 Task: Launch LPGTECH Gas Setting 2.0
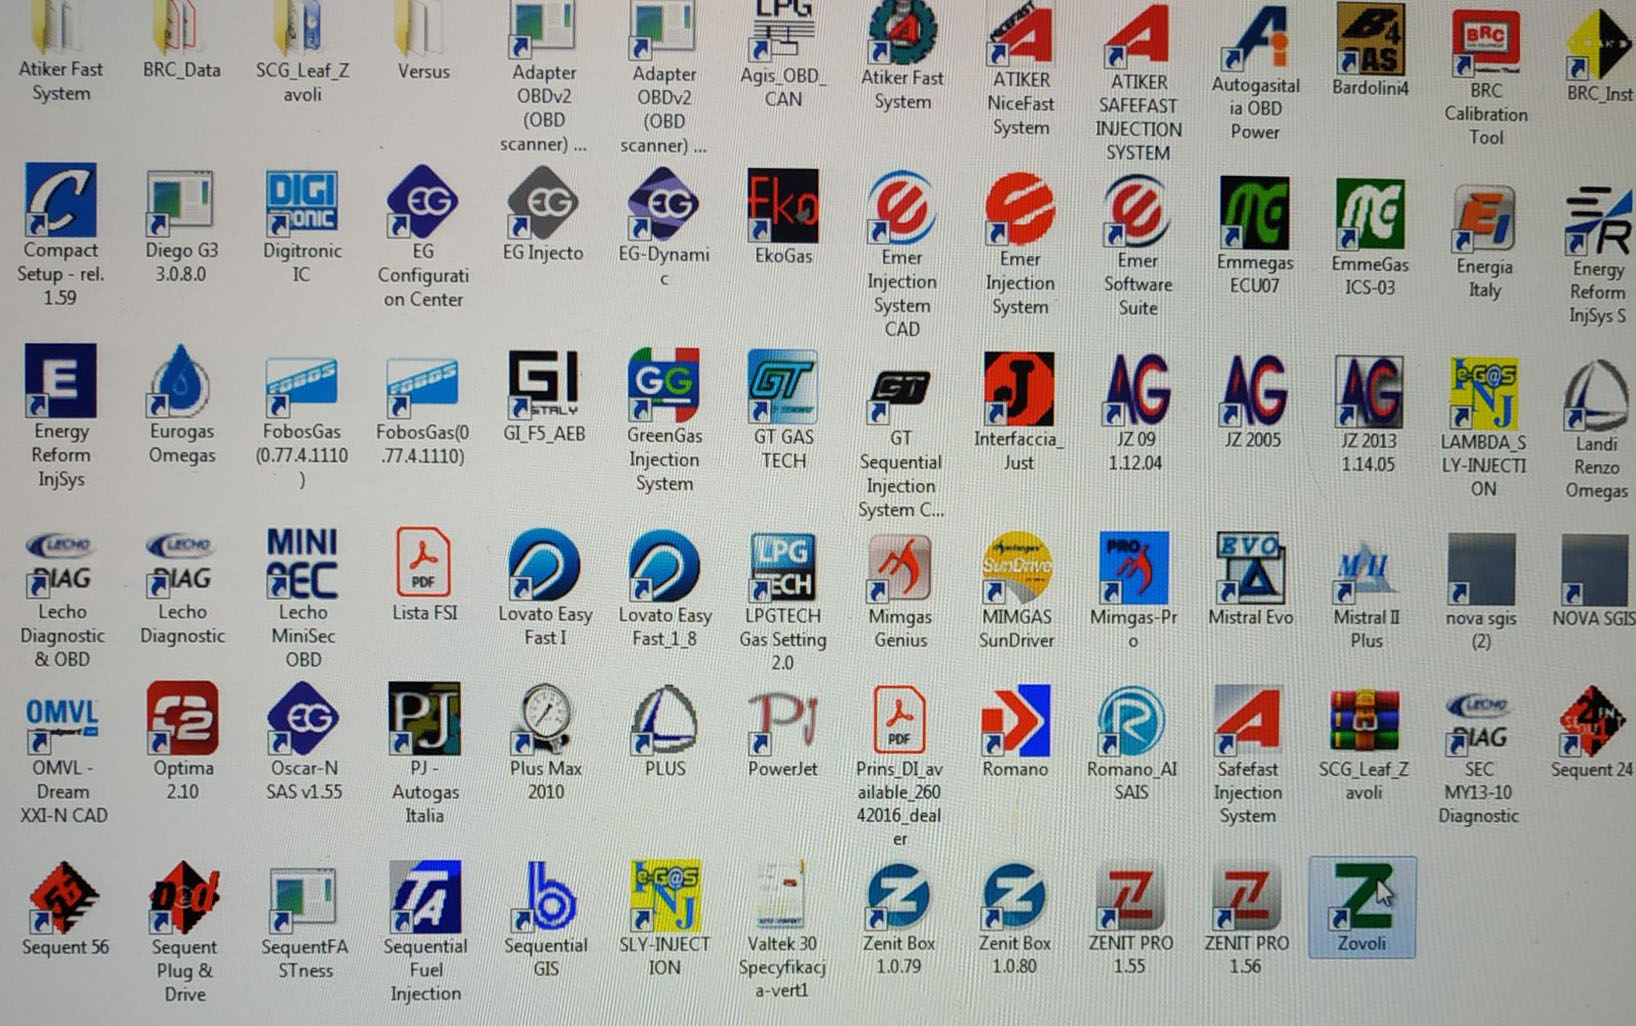(782, 602)
